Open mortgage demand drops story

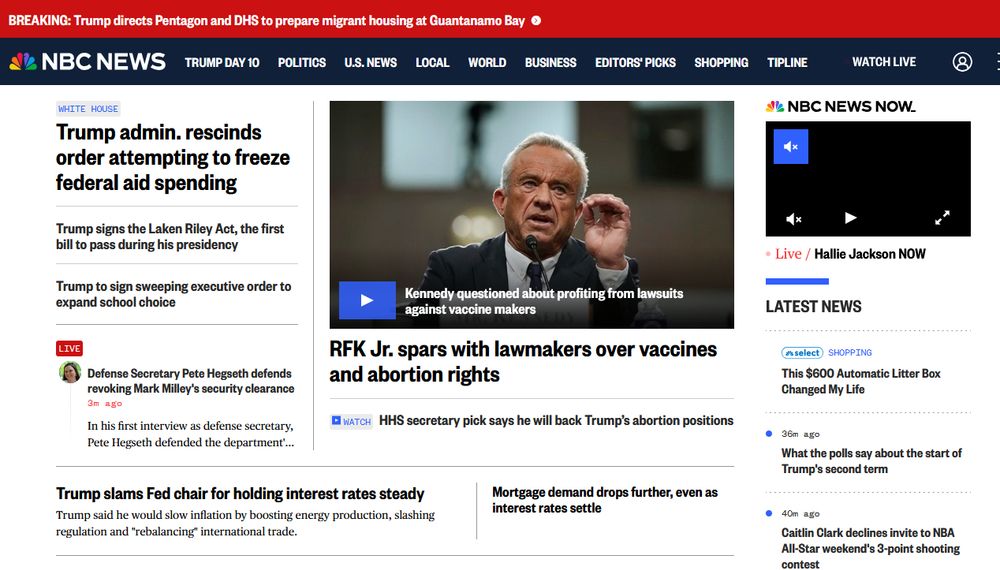pos(605,500)
